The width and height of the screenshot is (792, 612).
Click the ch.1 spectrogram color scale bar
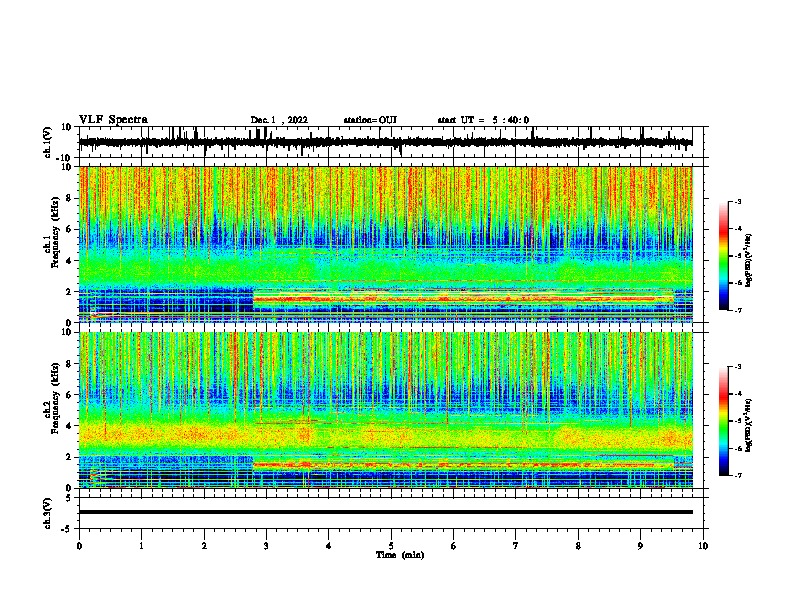[x=724, y=256]
